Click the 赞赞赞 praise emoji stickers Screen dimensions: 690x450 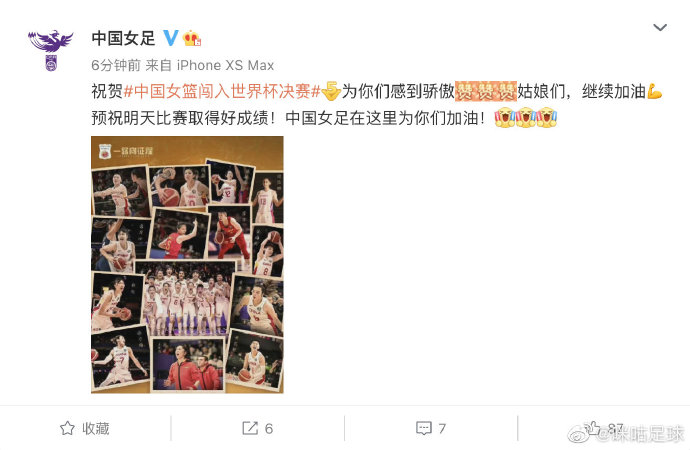point(485,91)
